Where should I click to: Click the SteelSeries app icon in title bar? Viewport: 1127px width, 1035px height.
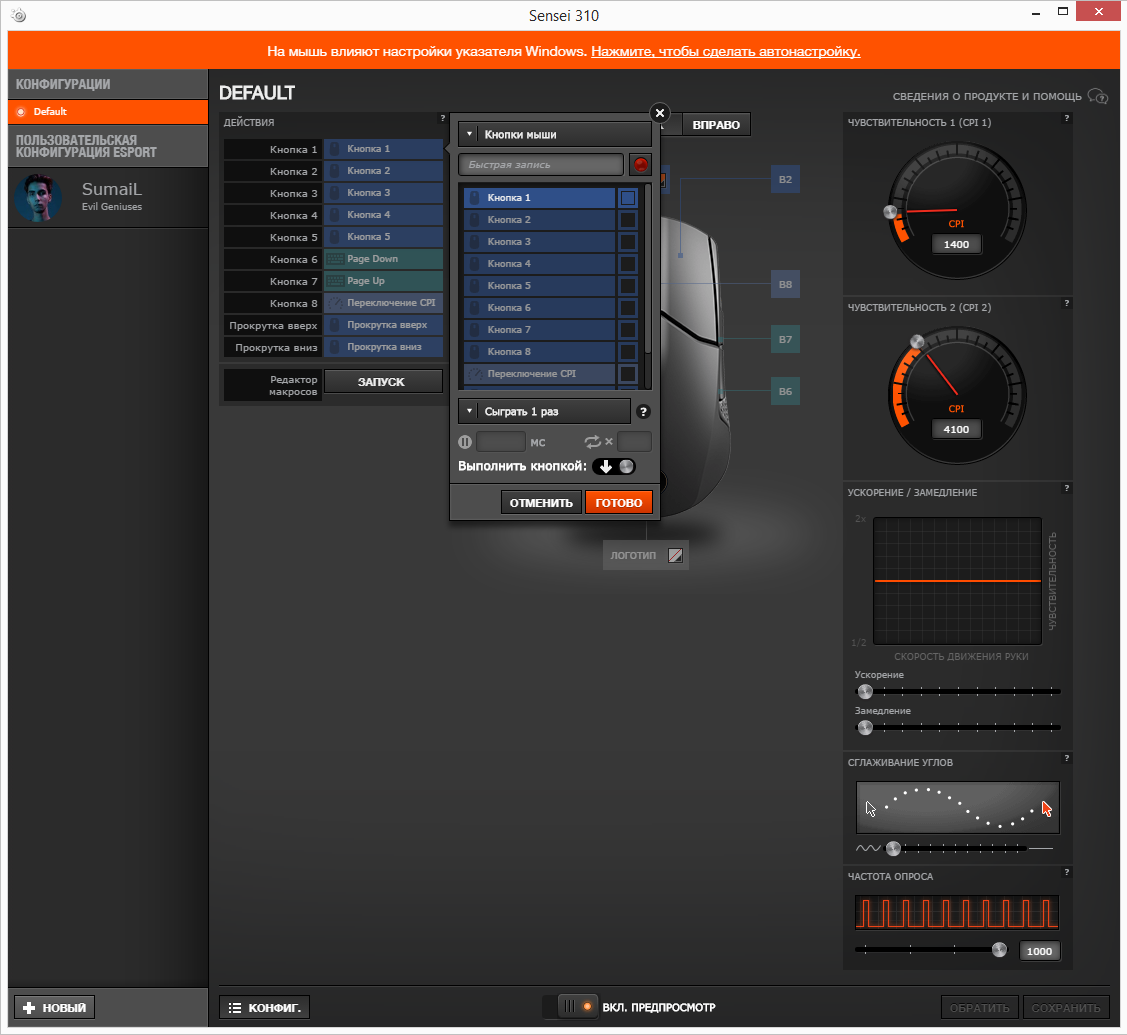19,15
